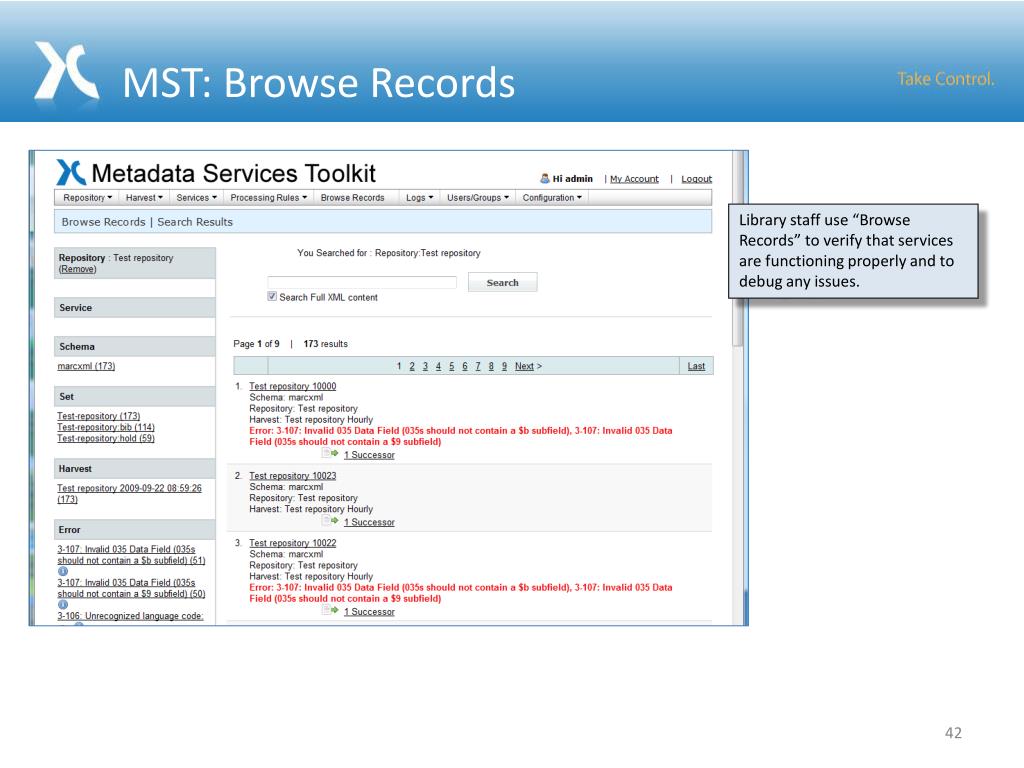
Task: Click successor arrow icon for record 10022
Action: 330,610
